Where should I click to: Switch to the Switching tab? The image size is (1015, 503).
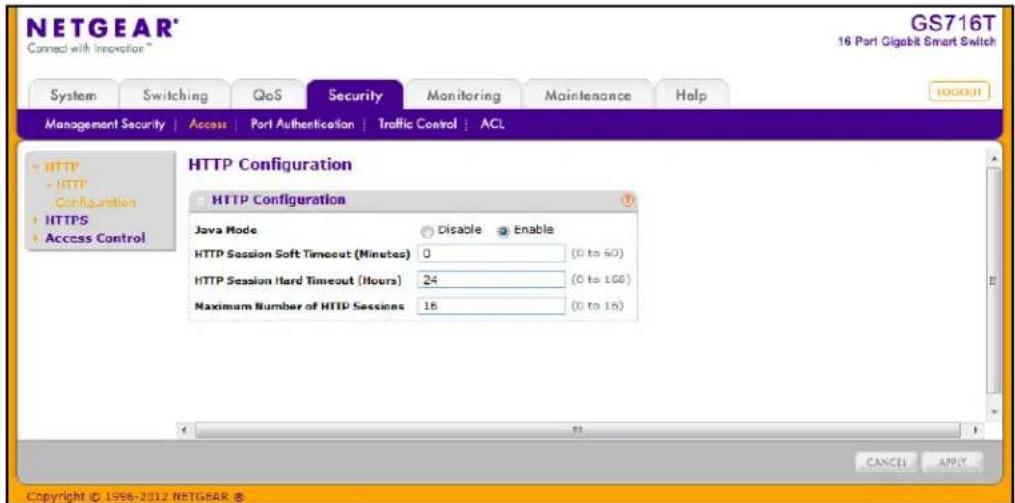click(x=175, y=96)
